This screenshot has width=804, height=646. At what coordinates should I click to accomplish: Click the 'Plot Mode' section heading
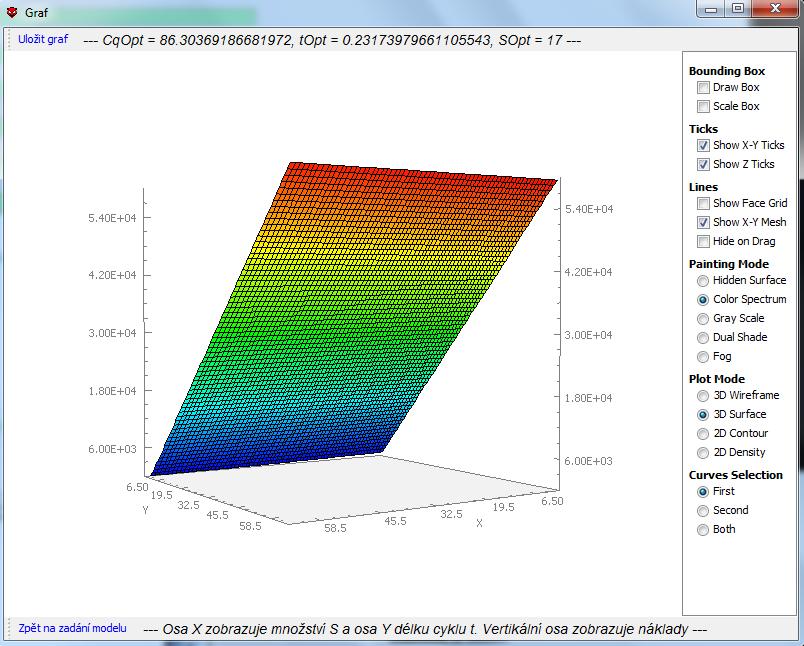(716, 379)
